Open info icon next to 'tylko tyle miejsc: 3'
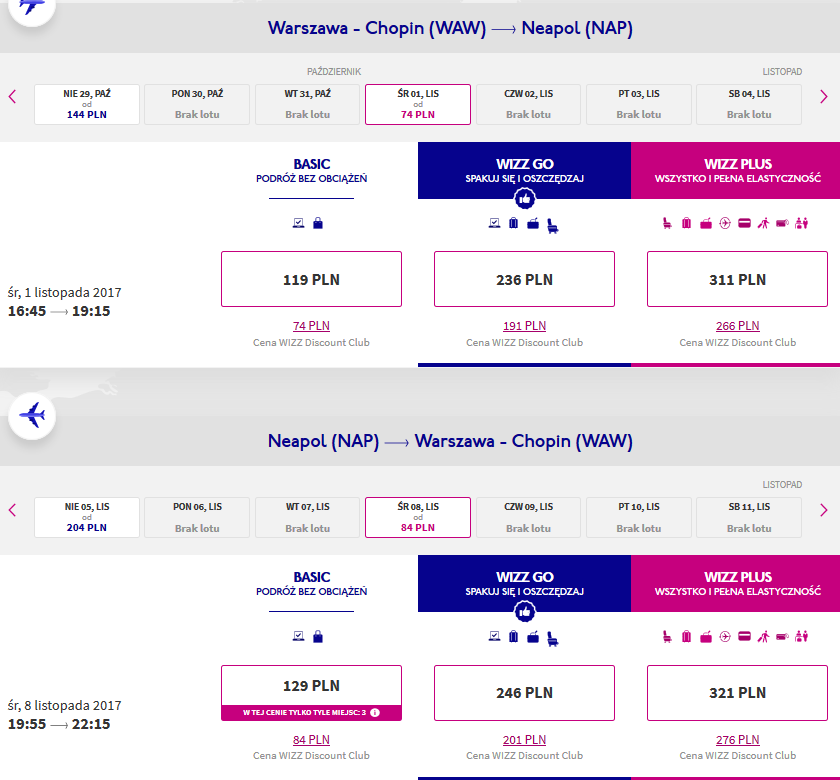Viewport: 840px width, 780px height. (x=375, y=712)
